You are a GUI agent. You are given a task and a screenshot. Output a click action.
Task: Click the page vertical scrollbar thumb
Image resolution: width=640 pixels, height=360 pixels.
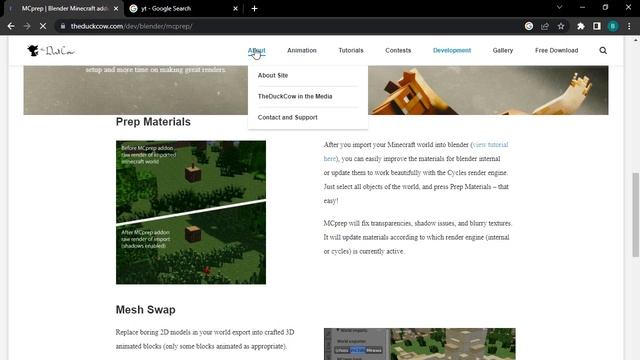pyautogui.click(x=636, y=215)
